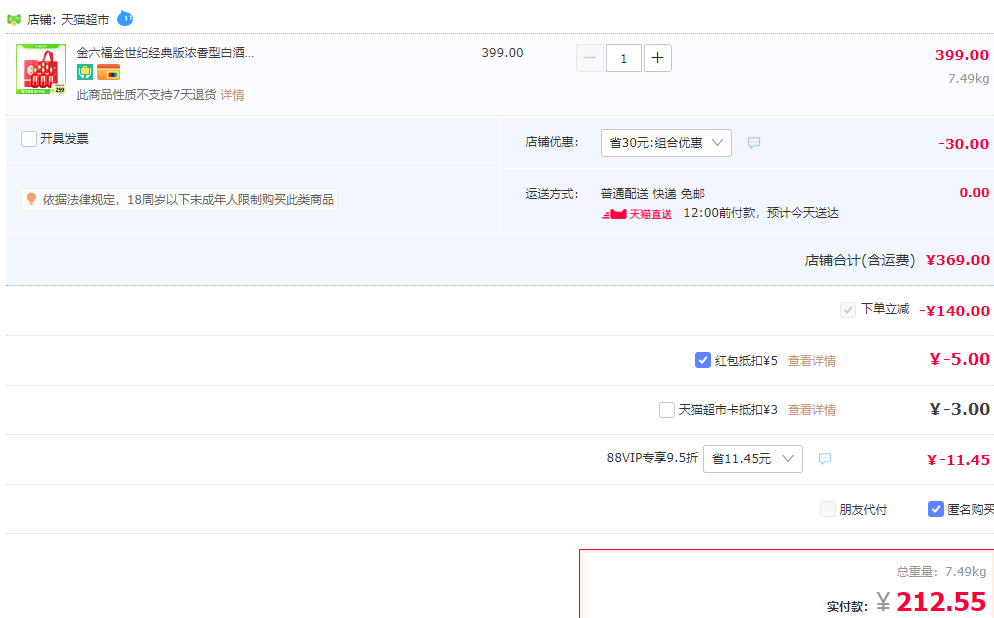The image size is (994, 618).
Task: Click the 天猫直送 delivery logo
Action: (636, 214)
